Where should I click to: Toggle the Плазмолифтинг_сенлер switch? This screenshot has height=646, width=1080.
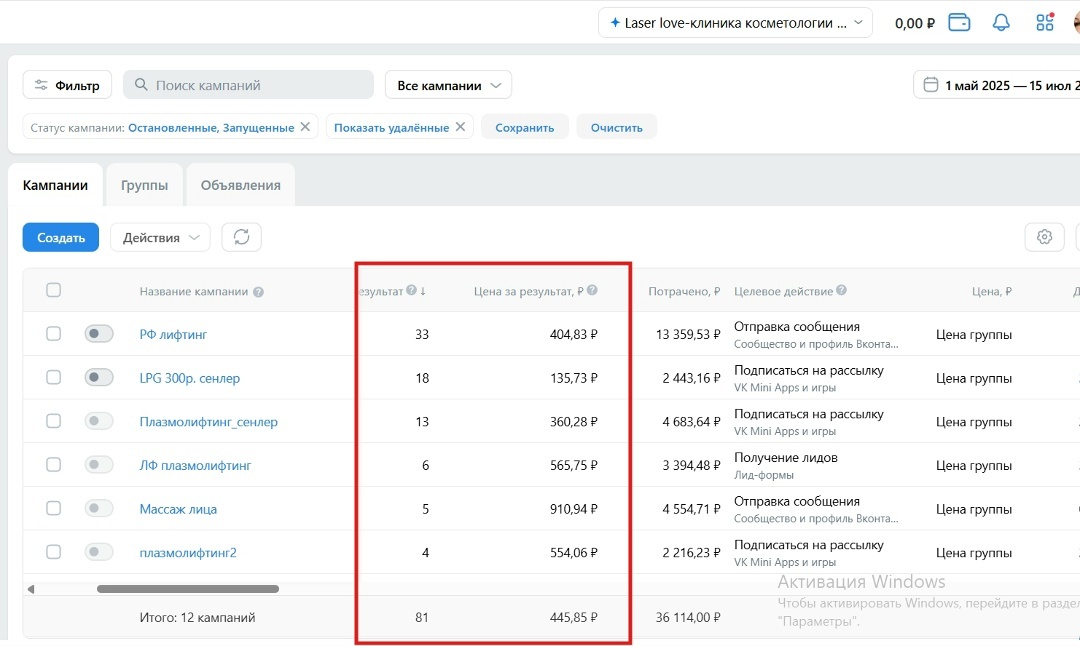tap(98, 421)
